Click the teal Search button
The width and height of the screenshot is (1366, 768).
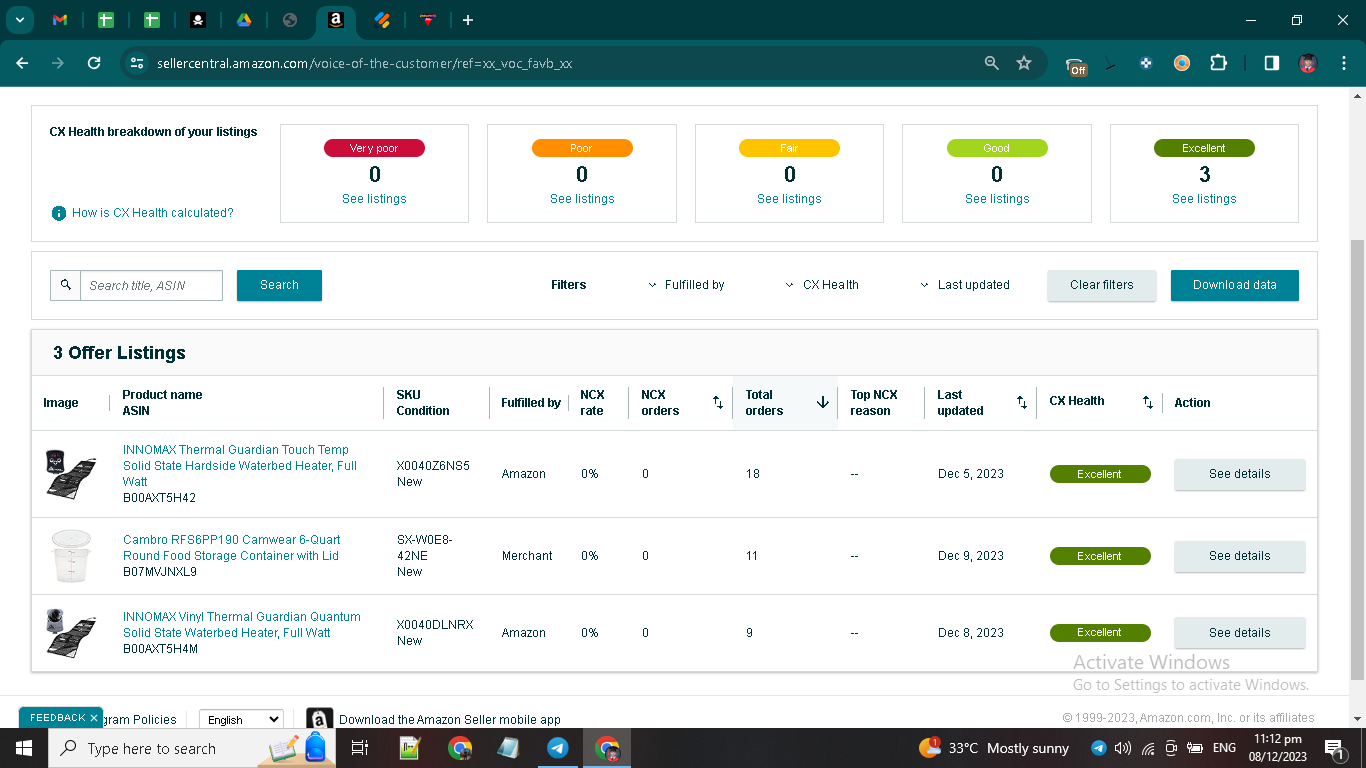coord(279,285)
